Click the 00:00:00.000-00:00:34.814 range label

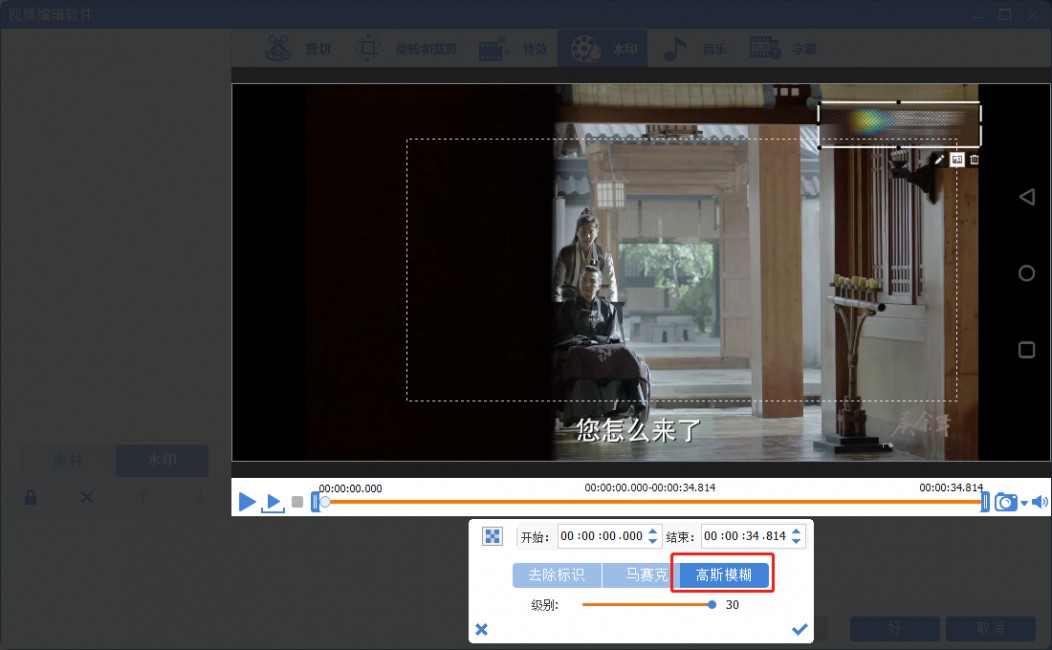[x=650, y=488]
